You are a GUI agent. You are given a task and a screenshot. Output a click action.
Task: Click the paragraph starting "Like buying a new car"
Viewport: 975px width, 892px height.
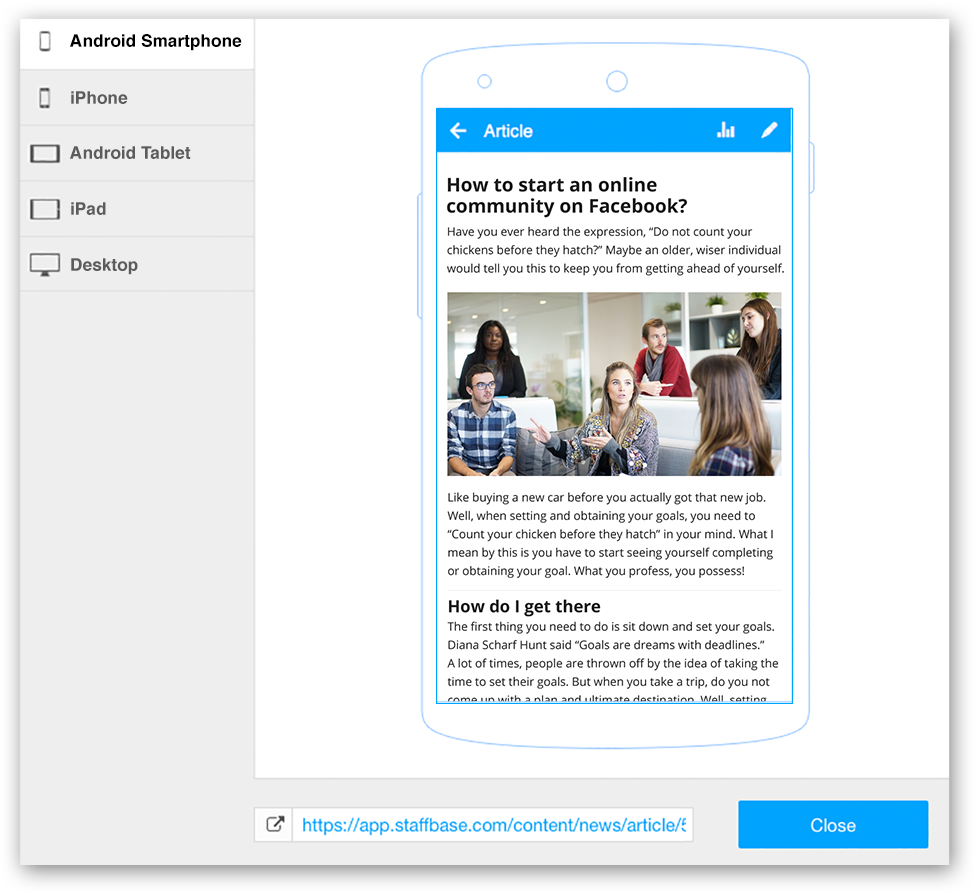[x=611, y=534]
